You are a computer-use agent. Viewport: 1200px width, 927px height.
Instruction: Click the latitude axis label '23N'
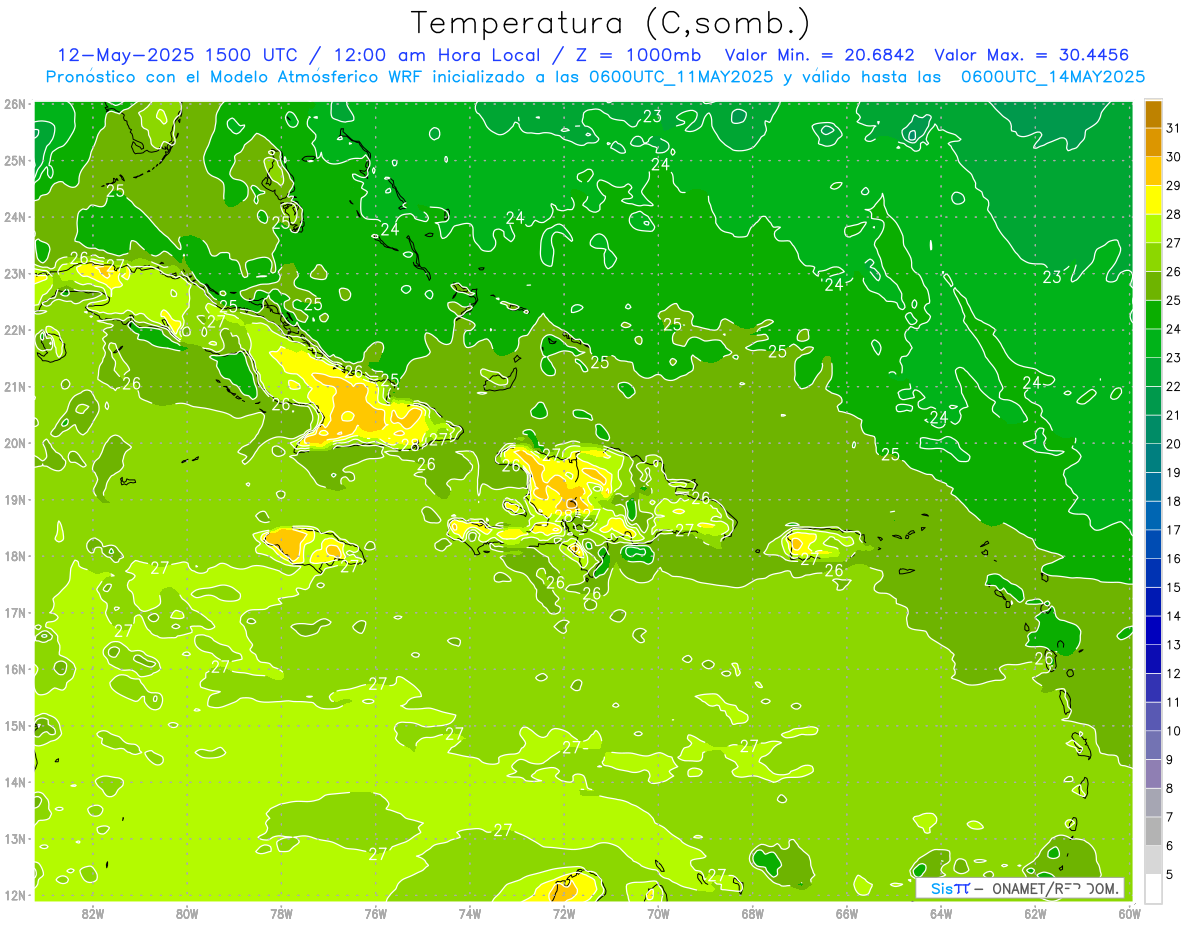[15, 274]
